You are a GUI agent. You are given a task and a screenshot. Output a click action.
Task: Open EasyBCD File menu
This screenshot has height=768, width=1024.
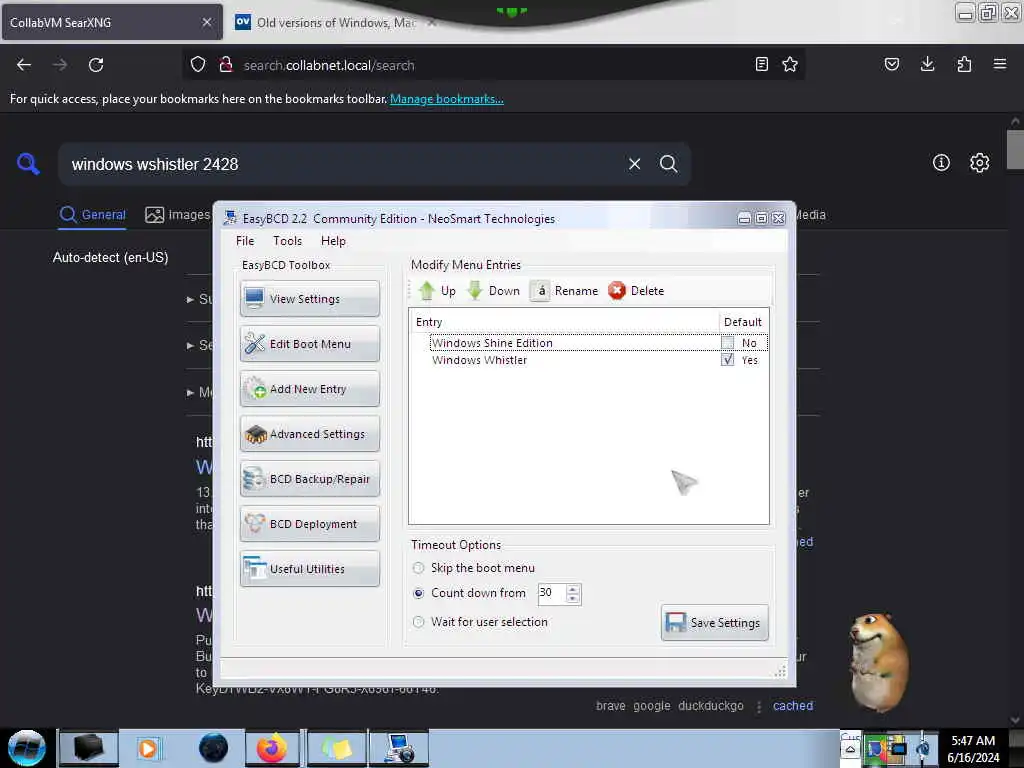coord(245,241)
